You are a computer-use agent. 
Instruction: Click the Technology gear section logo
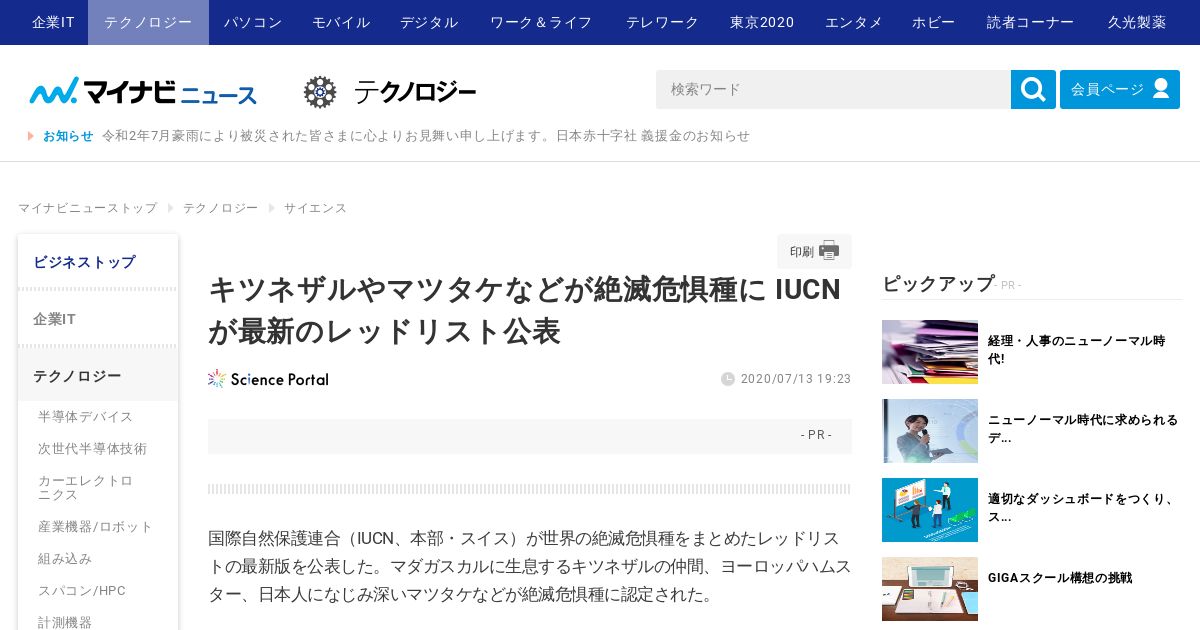pos(390,92)
